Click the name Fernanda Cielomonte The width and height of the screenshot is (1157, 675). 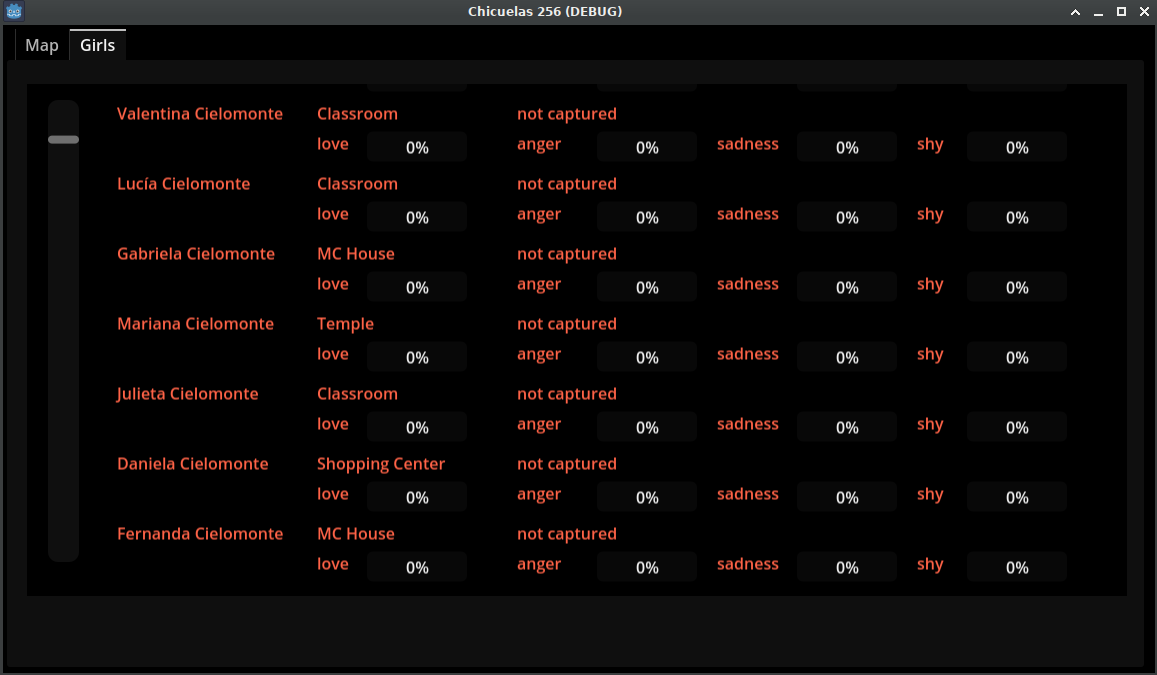(200, 534)
